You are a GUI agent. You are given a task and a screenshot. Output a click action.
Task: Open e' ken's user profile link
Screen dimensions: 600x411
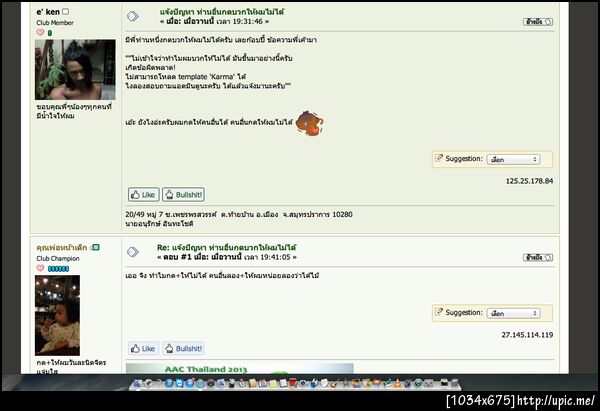pos(48,12)
